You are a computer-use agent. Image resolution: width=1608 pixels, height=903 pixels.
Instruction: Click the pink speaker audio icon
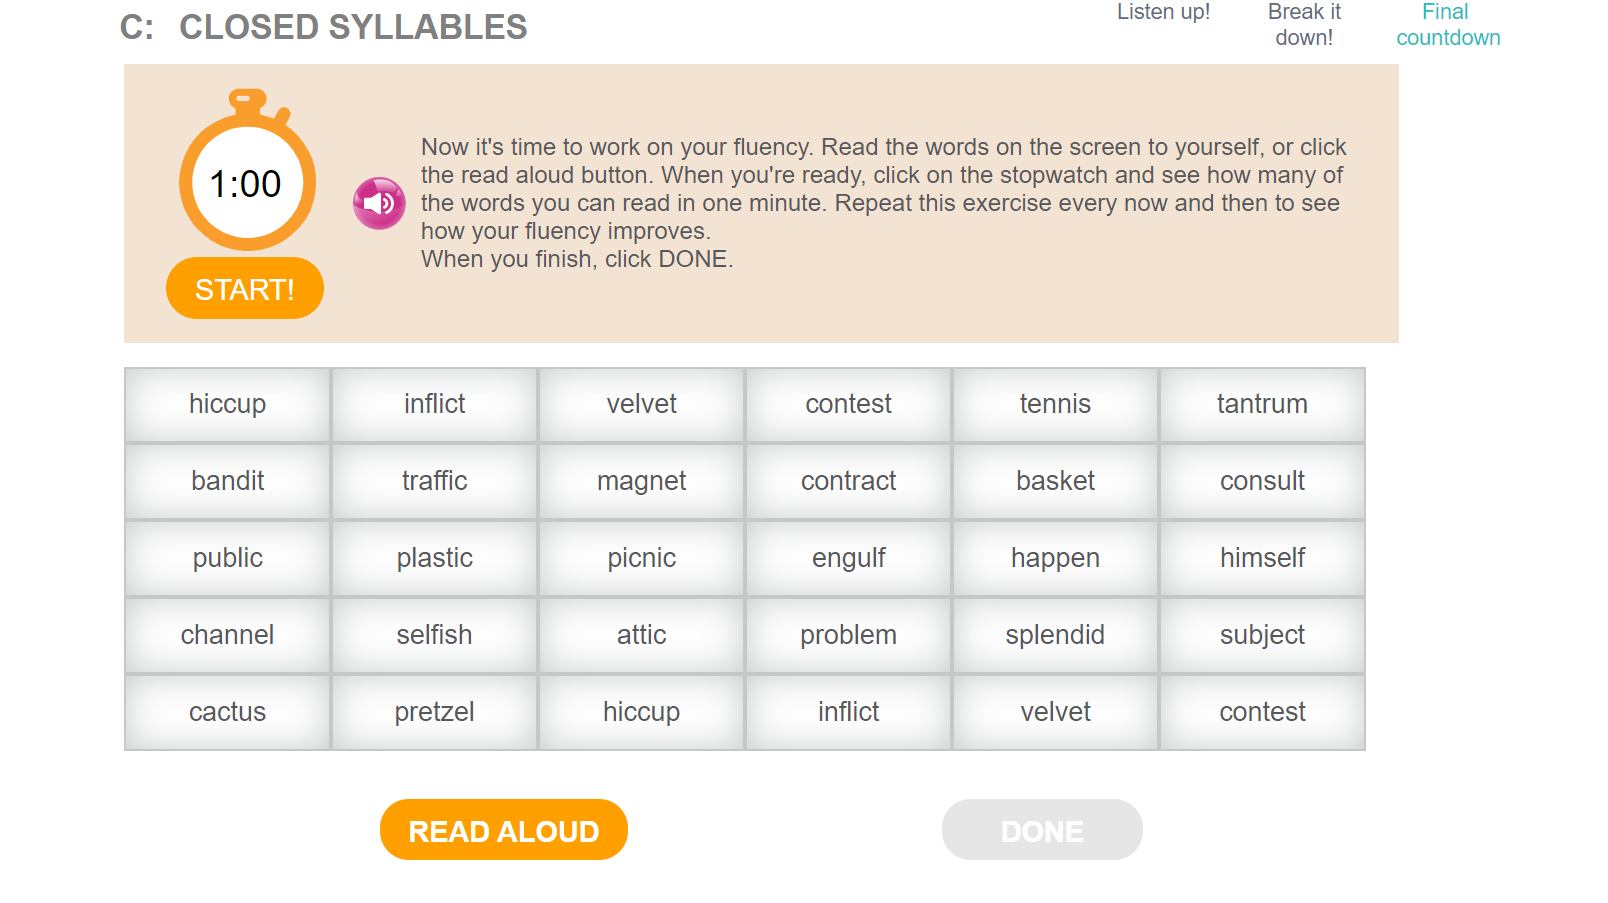(379, 203)
